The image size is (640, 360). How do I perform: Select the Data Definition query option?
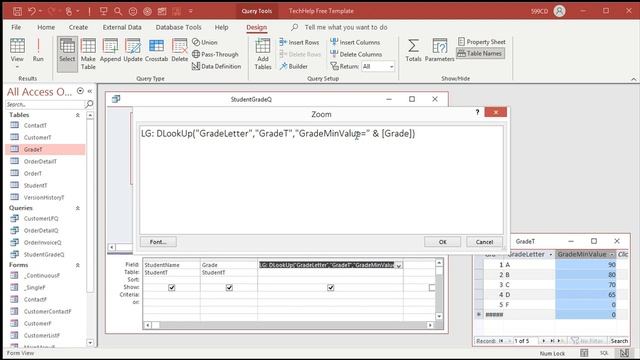pos(217,66)
